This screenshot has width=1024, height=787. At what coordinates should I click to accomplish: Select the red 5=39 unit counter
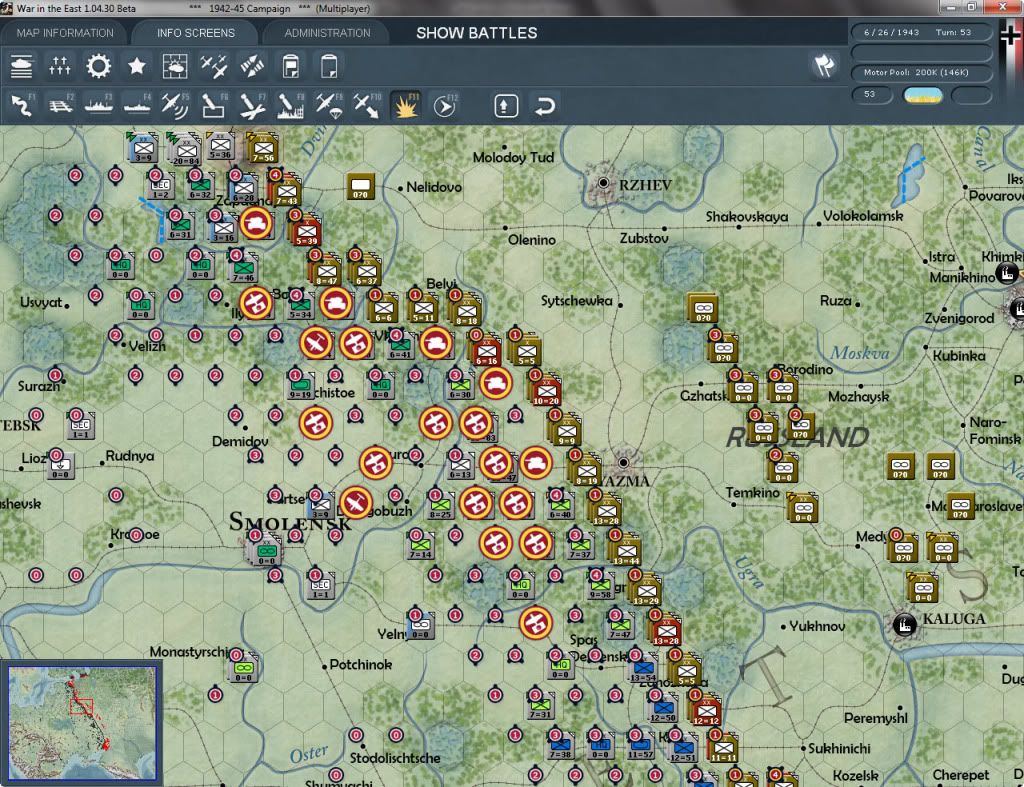[x=306, y=232]
